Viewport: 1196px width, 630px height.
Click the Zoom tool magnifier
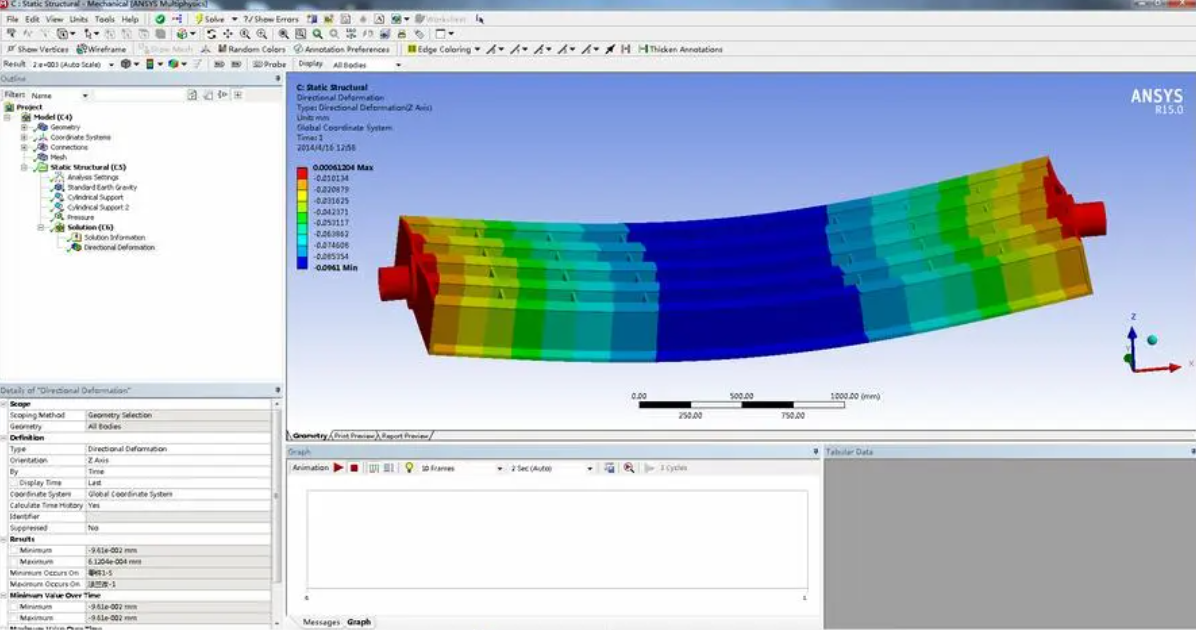pyautogui.click(x=245, y=34)
